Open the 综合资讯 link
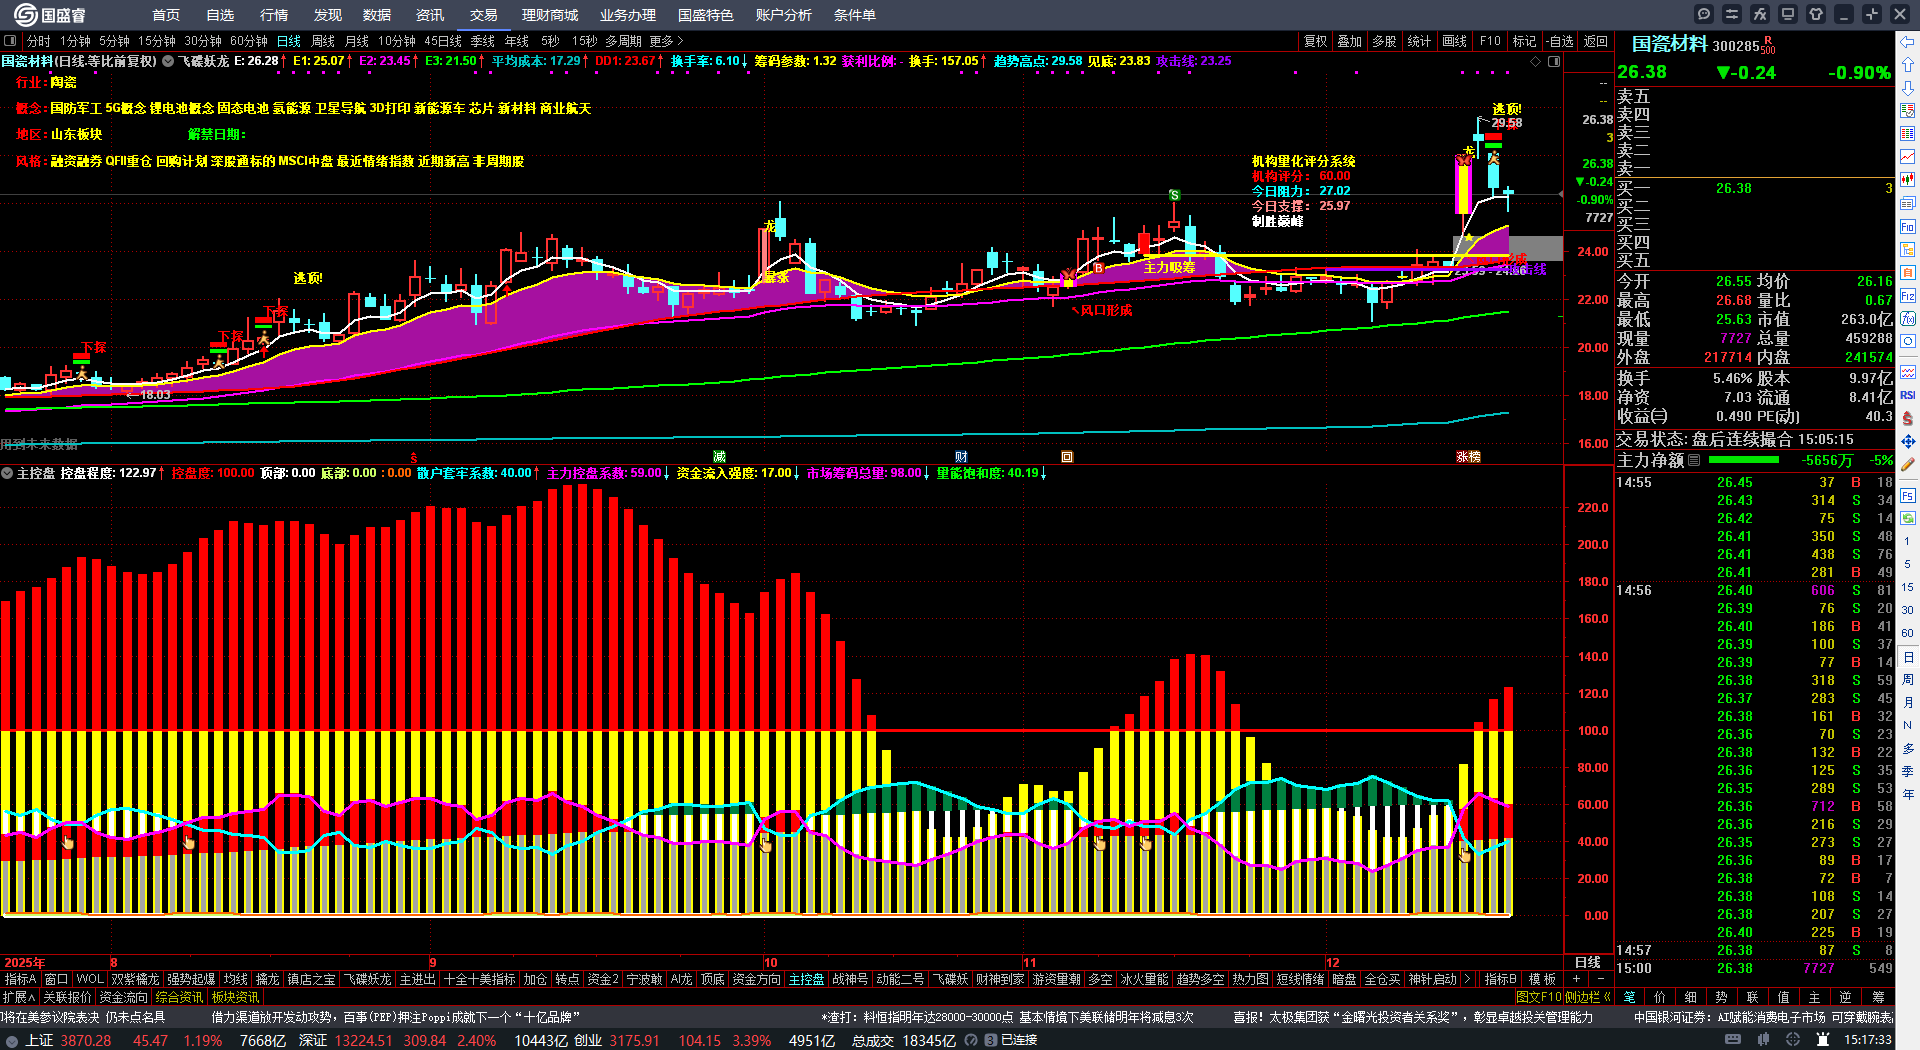The height and width of the screenshot is (1050, 1920). [179, 997]
